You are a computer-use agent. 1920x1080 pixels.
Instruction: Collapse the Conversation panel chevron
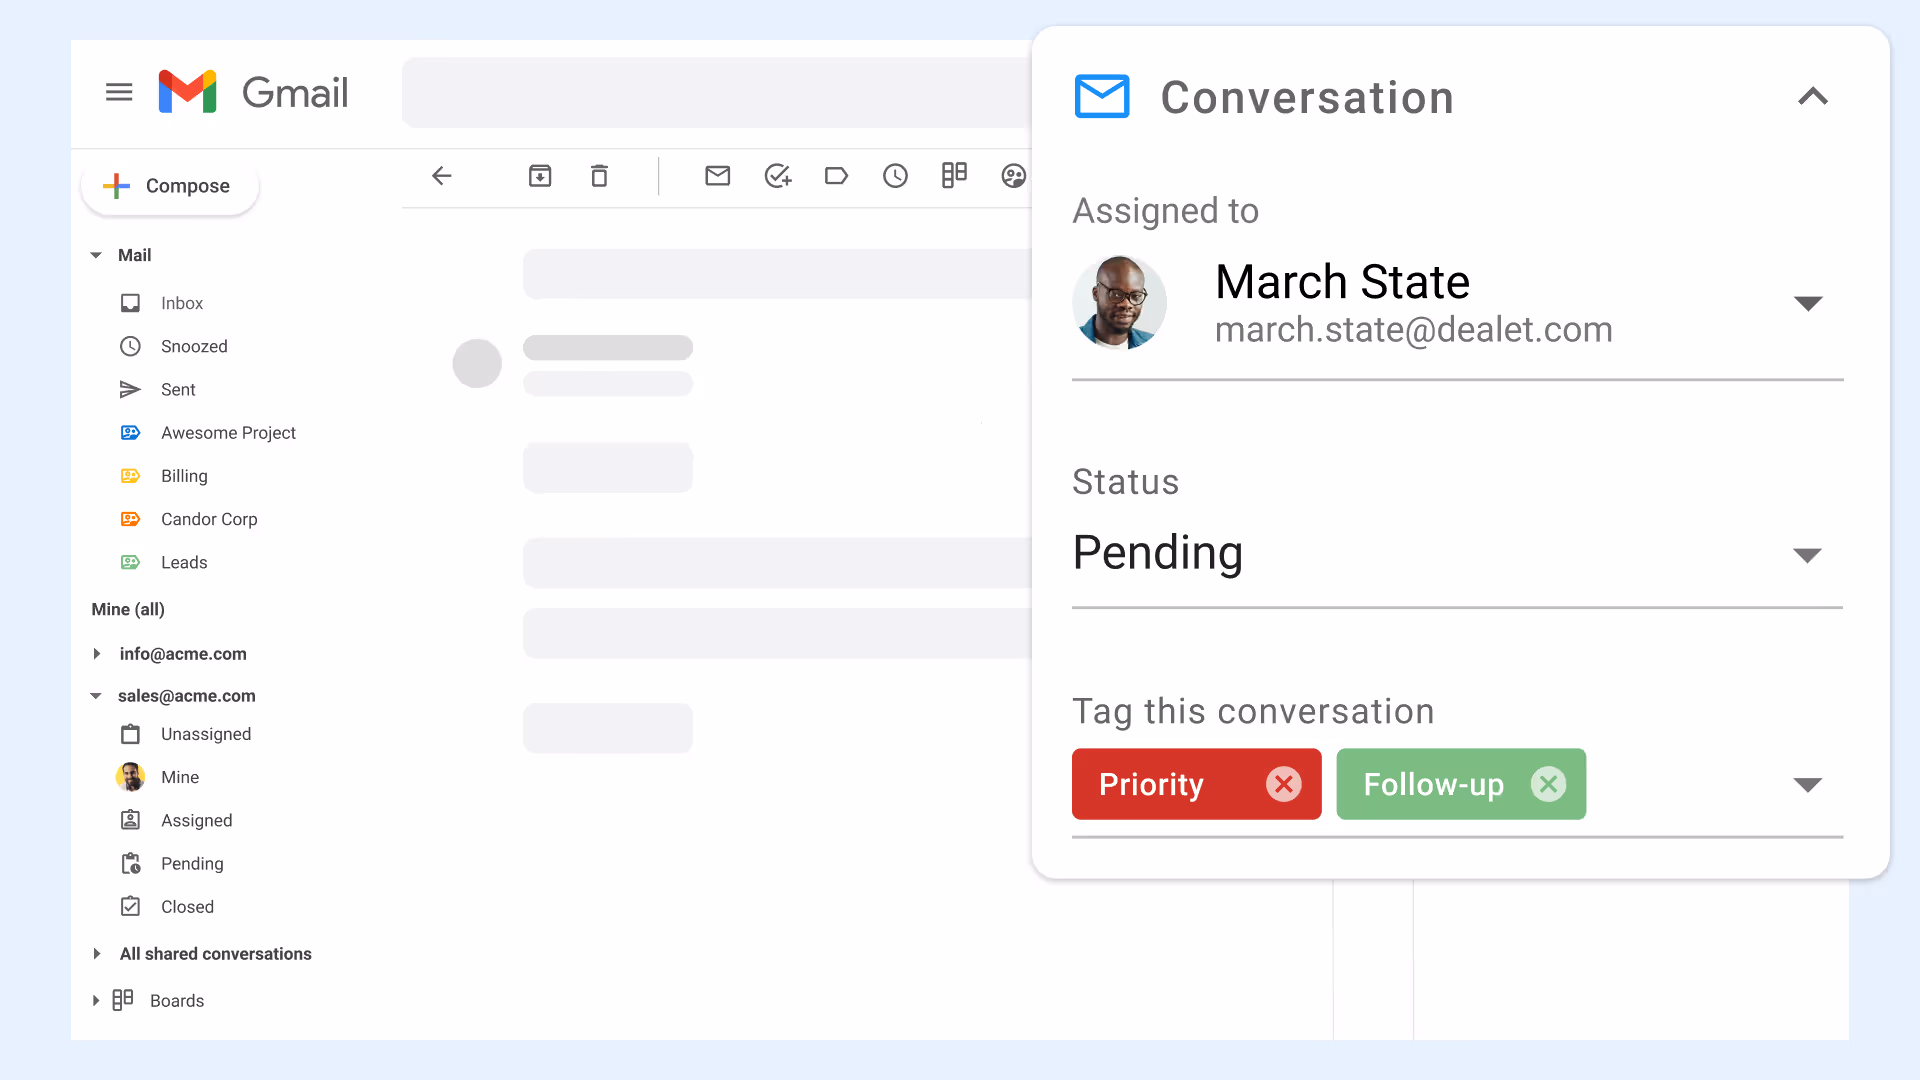(x=1812, y=97)
